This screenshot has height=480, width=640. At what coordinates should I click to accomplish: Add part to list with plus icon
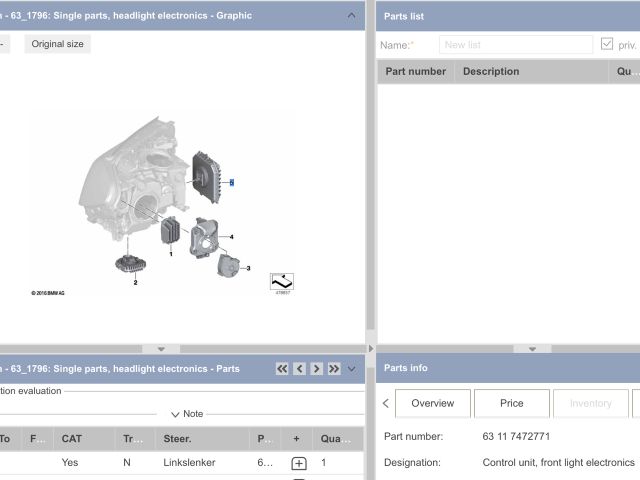tap(298, 464)
